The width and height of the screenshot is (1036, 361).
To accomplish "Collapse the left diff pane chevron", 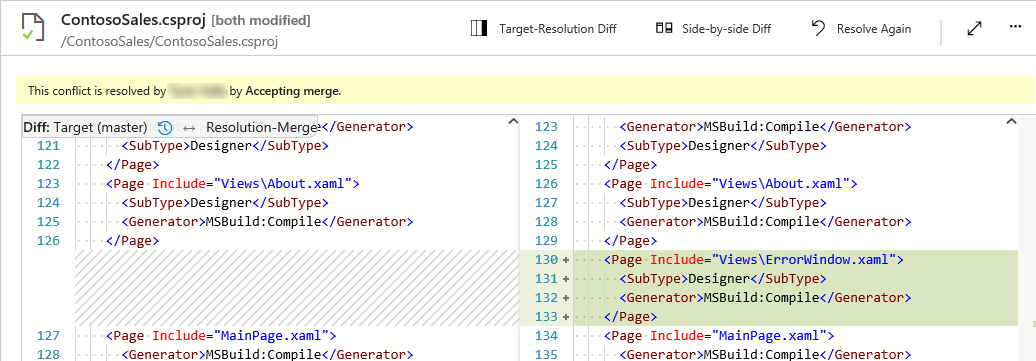I will point(513,122).
